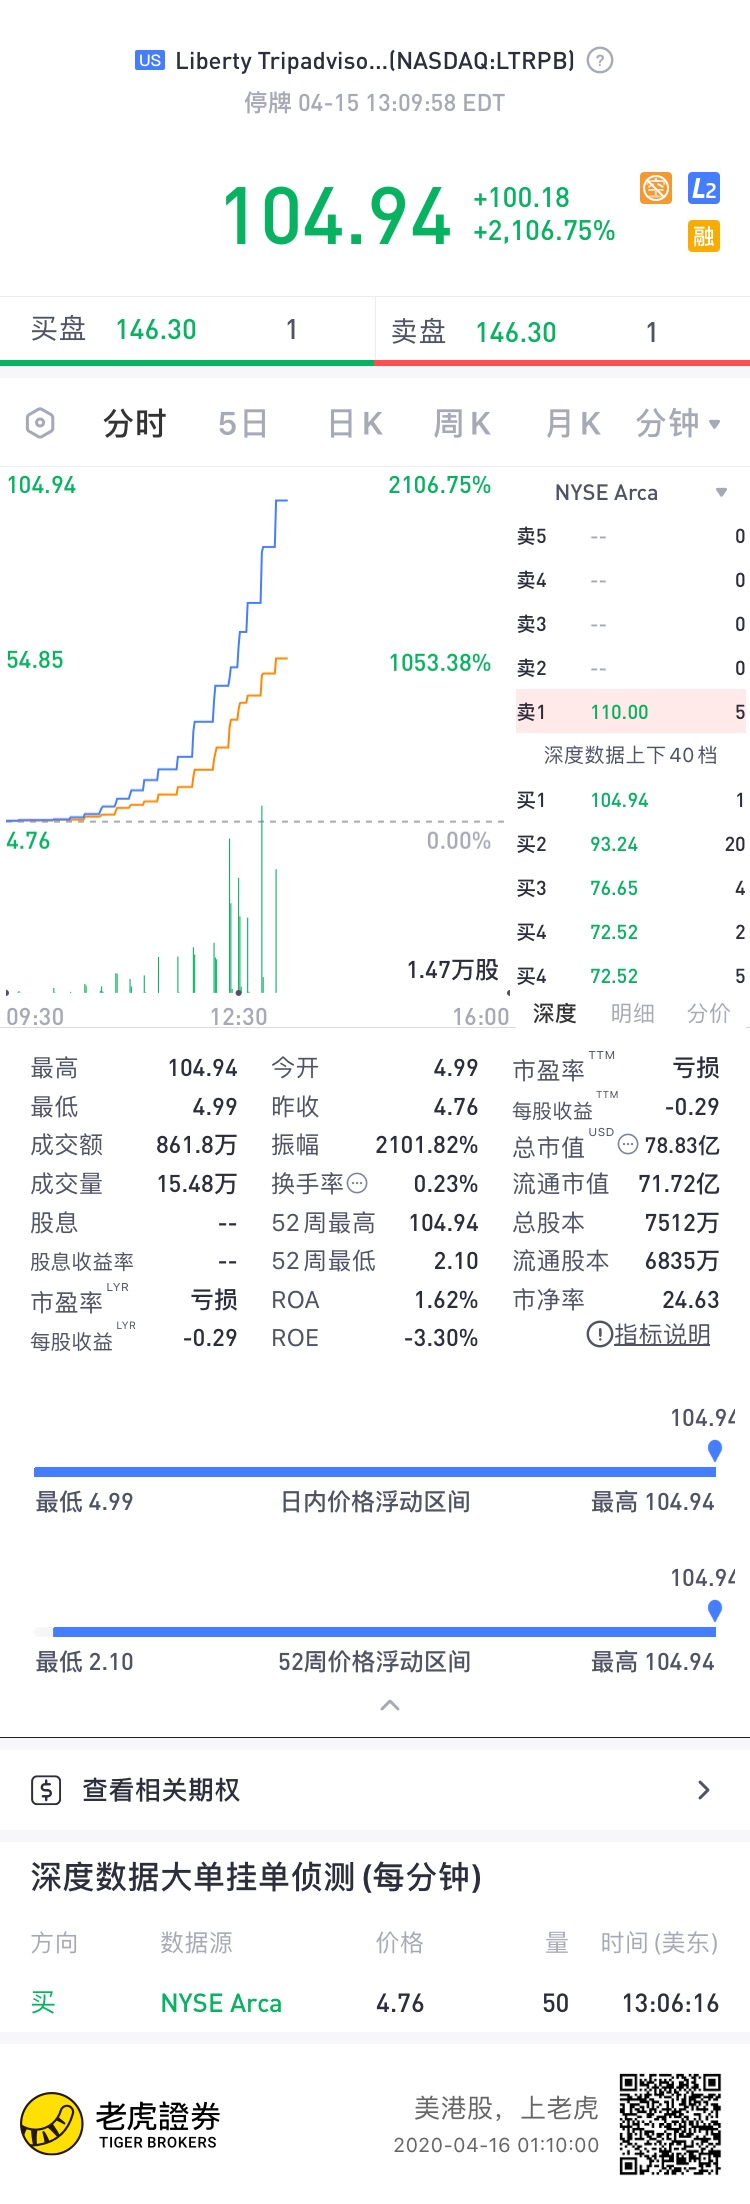The height and width of the screenshot is (2204, 750).
Task: Tap the NYSE Arca large order row
Action: (x=375, y=2003)
